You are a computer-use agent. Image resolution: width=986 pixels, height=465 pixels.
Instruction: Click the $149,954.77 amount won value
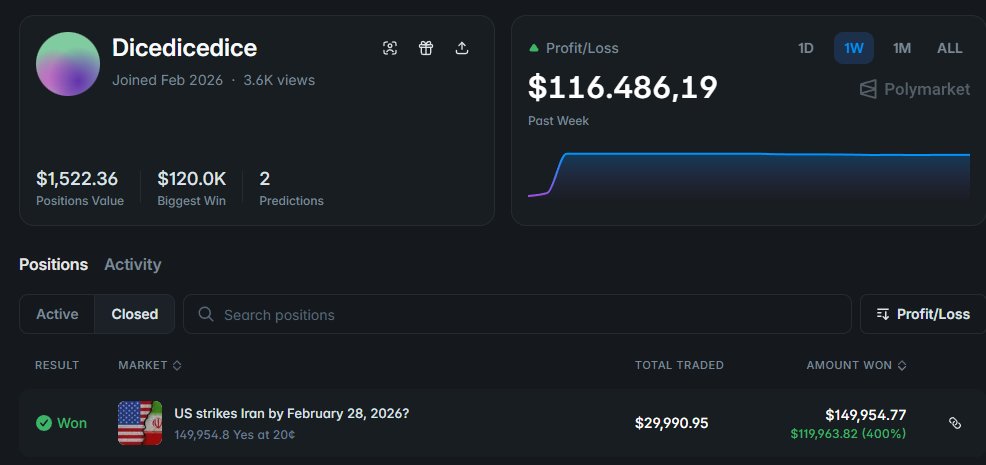(866, 415)
